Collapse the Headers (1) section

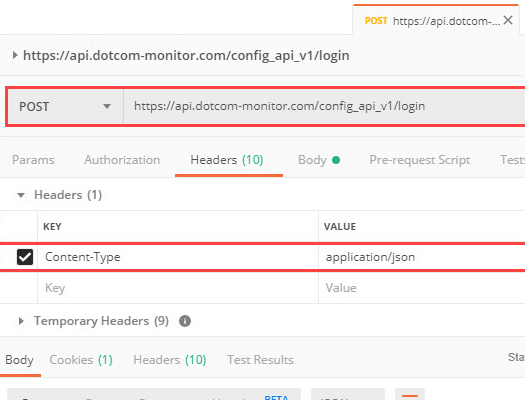(21, 195)
